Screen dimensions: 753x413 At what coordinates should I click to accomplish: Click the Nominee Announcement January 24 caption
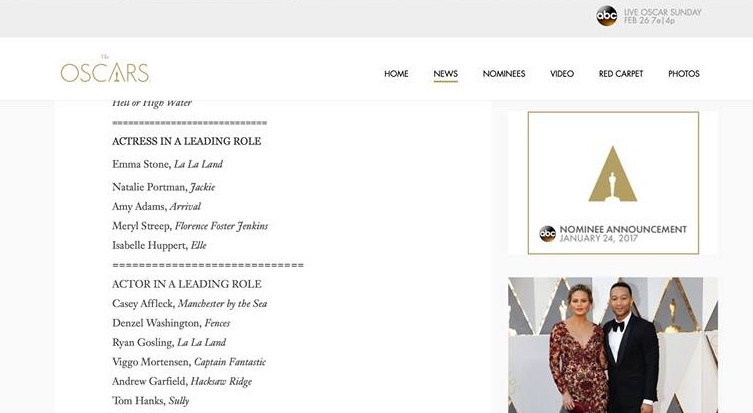(x=623, y=233)
